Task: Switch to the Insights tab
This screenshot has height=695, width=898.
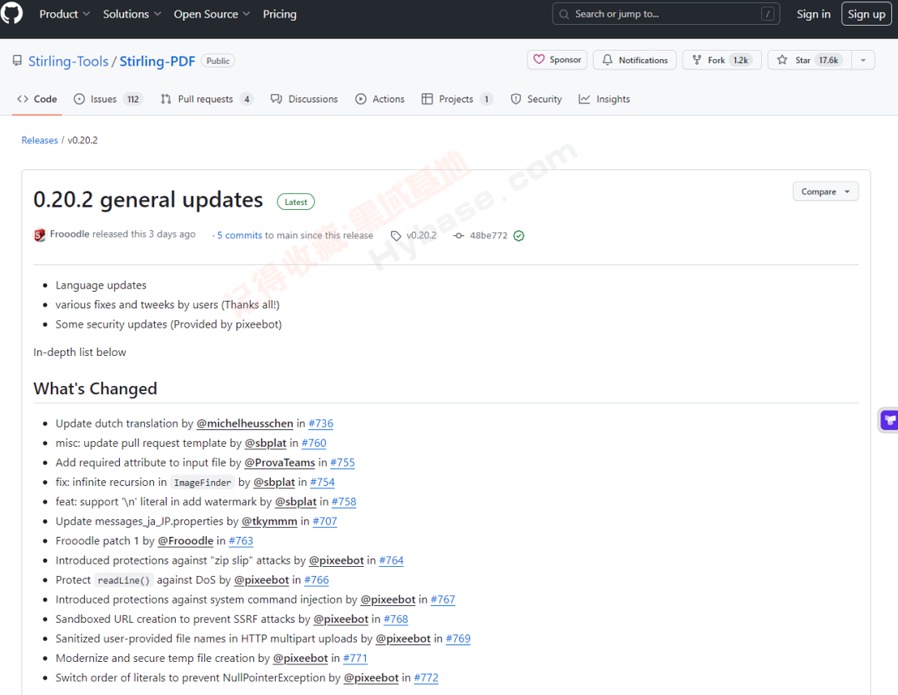Action: pos(604,99)
